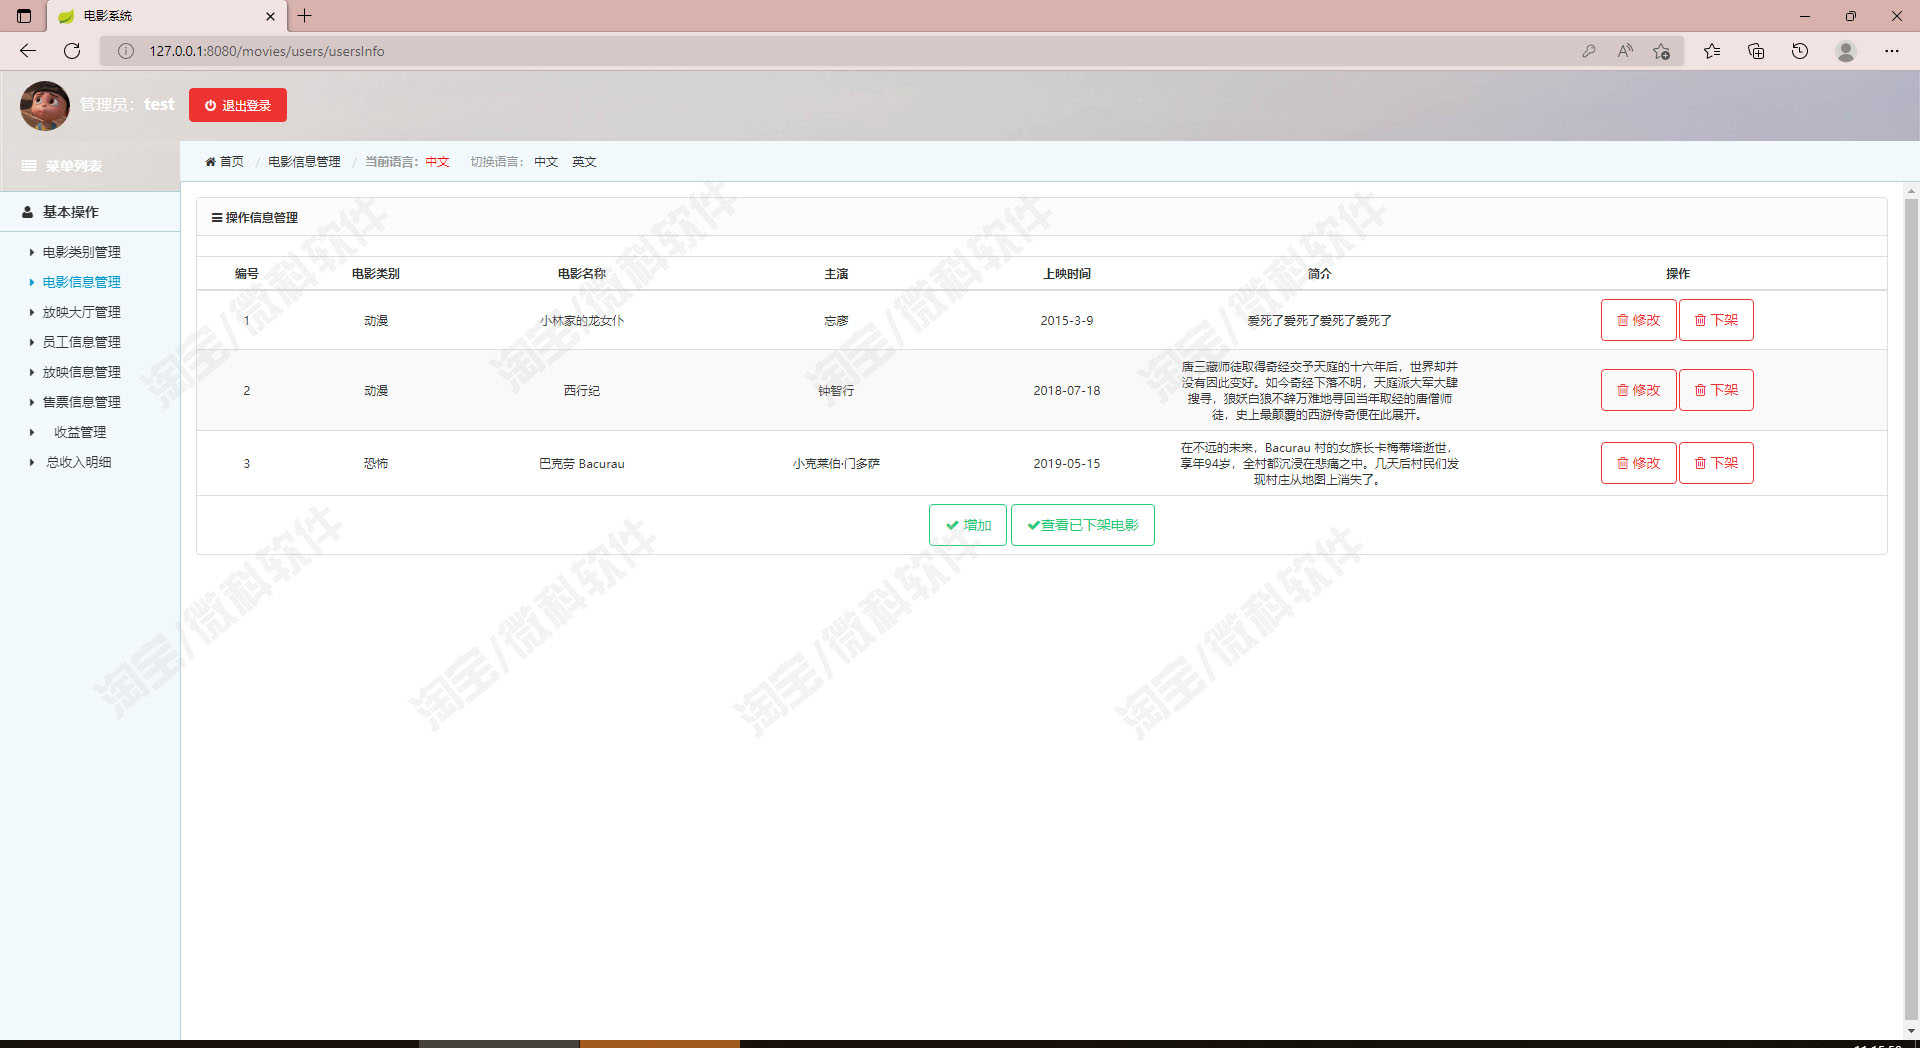Click category 恐怖 cell

376,464
